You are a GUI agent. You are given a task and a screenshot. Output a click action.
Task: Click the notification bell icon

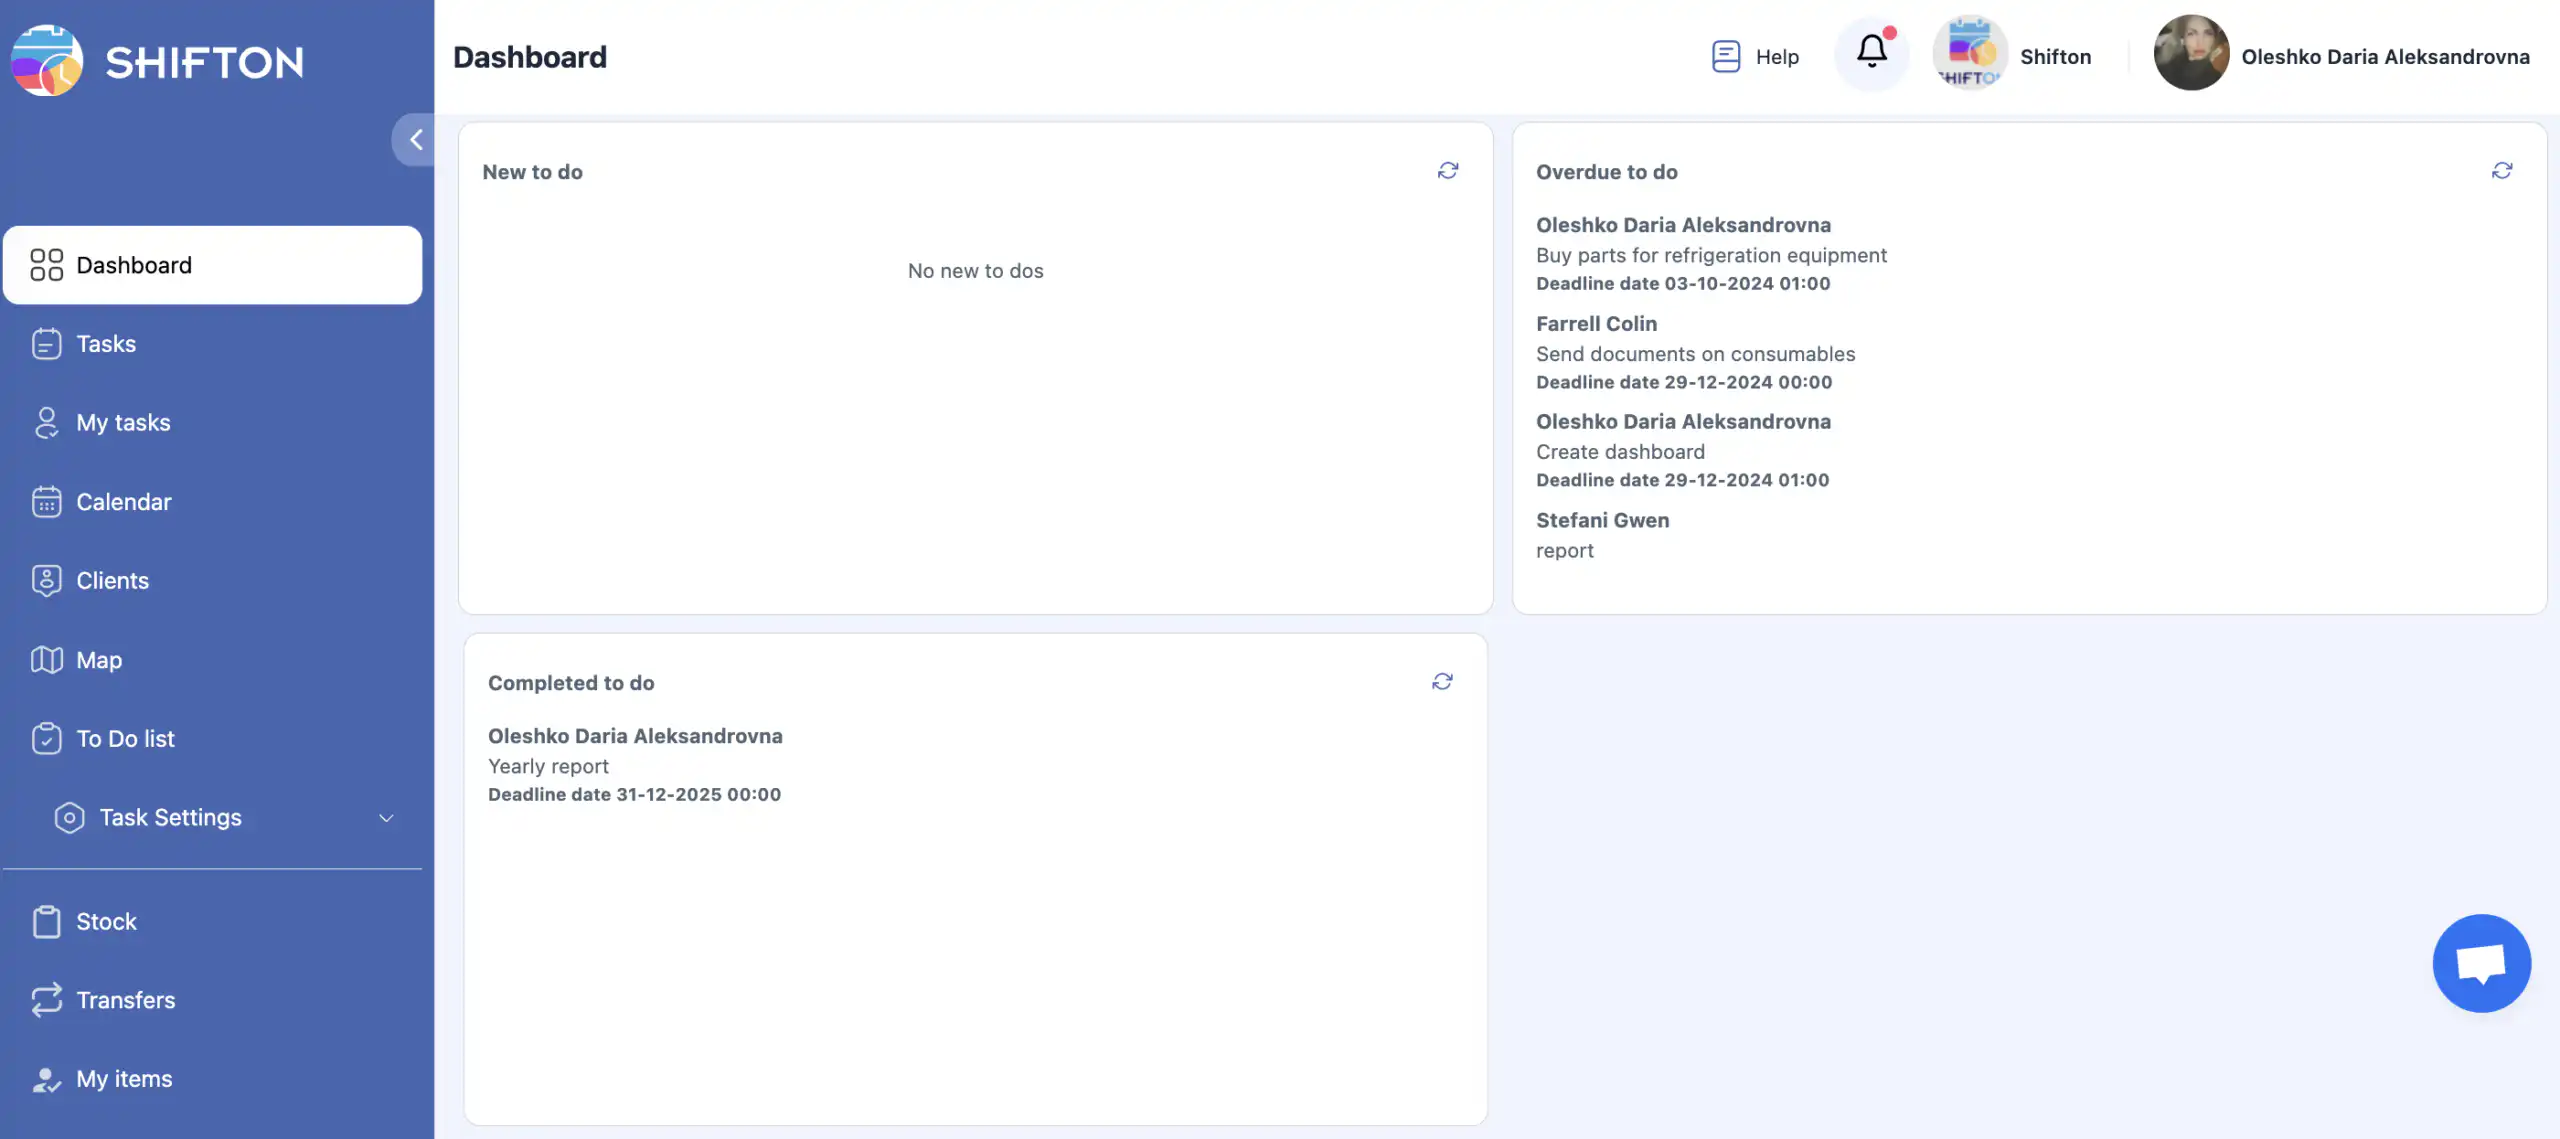click(x=1871, y=51)
